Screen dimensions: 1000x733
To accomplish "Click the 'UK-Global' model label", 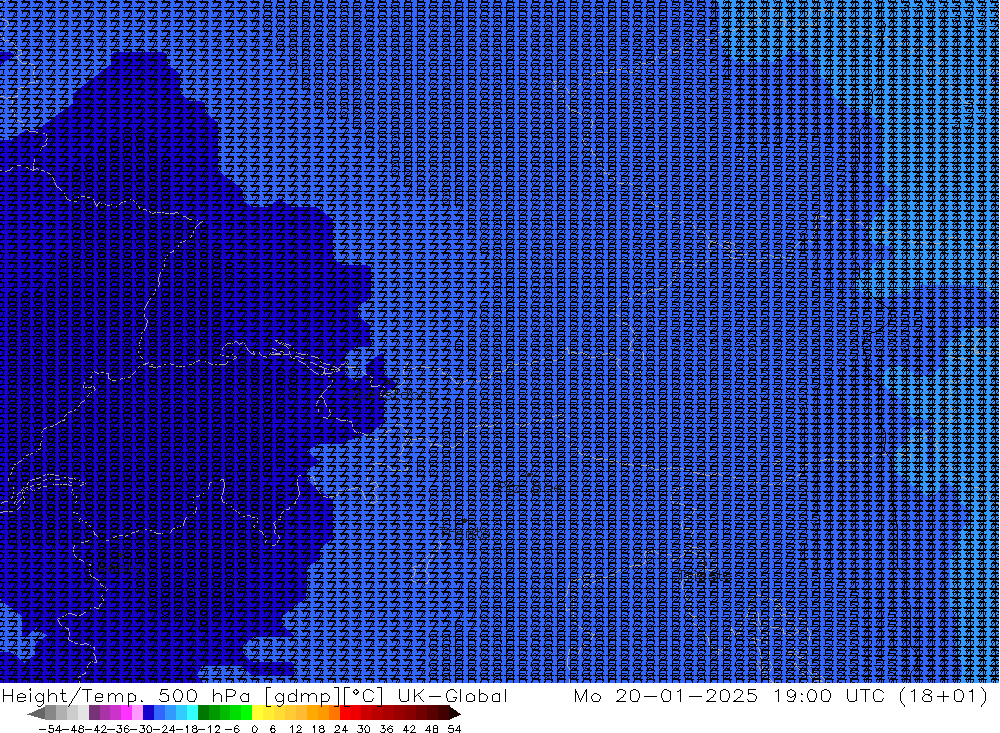I will [x=452, y=695].
